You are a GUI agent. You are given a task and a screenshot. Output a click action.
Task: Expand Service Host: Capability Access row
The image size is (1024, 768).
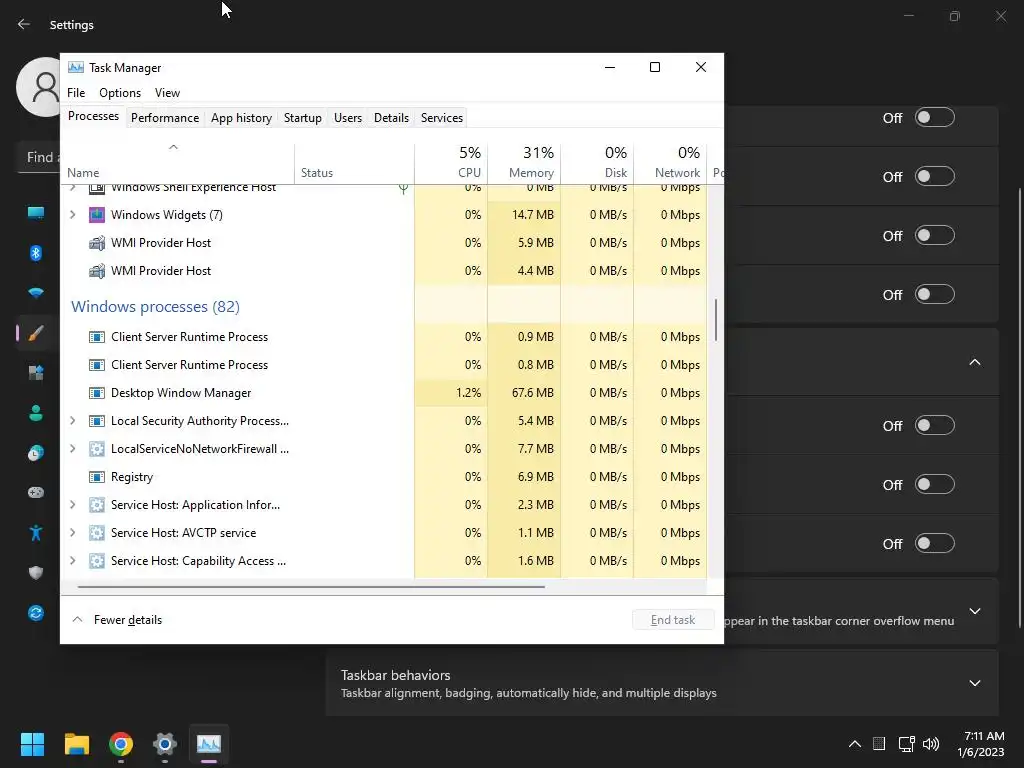(x=72, y=561)
